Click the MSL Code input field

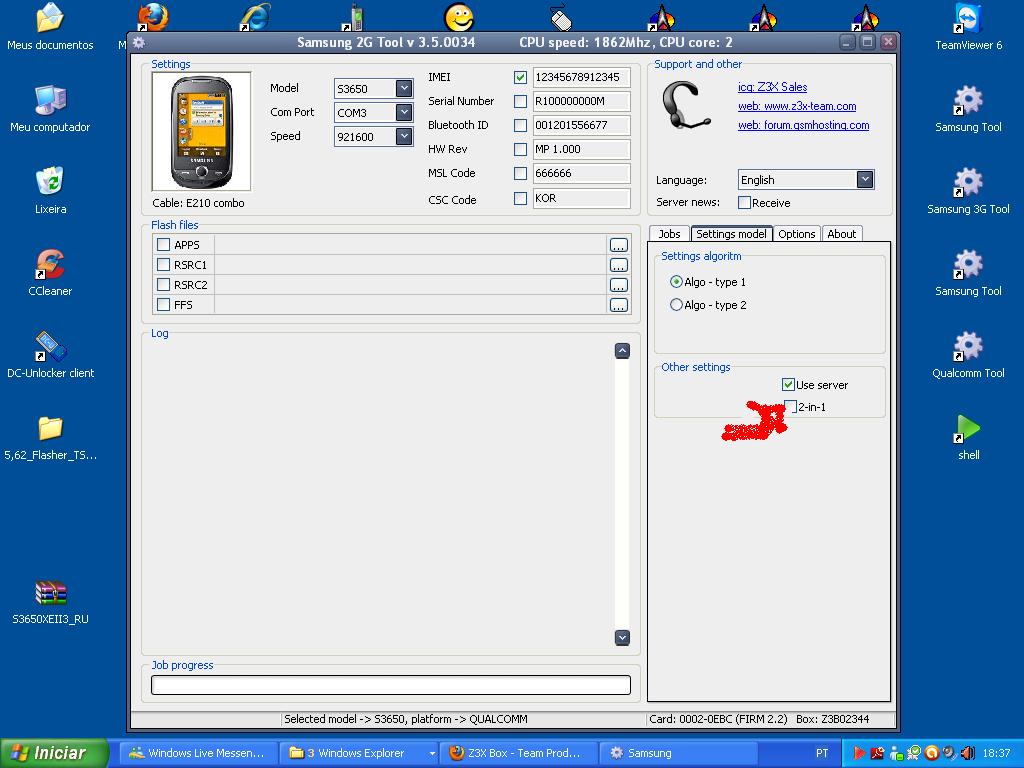[x=581, y=174]
